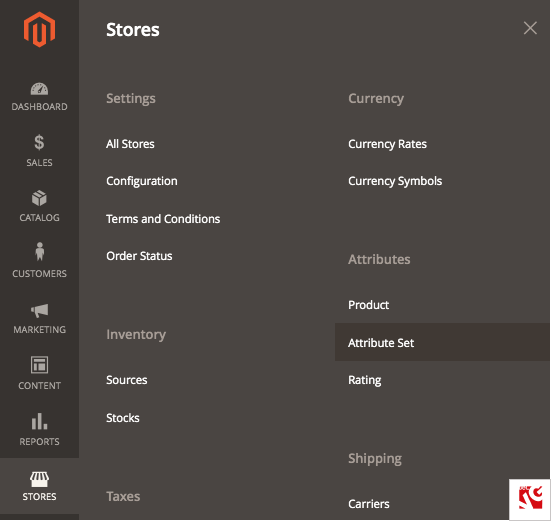Select Attribute Set menu entry

[442, 342]
